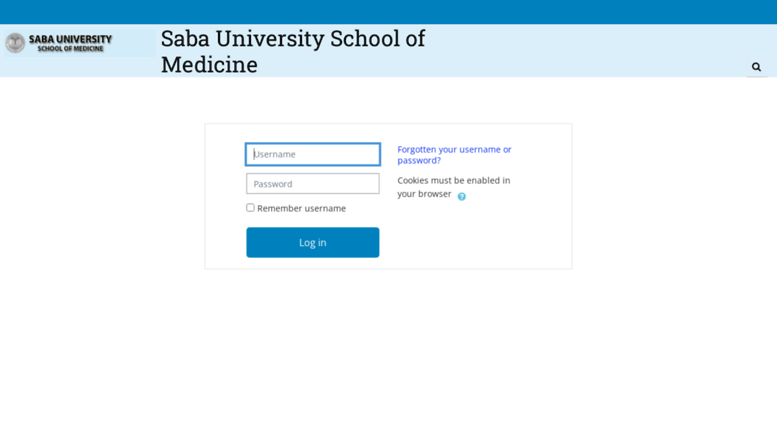
Task: Click the Saba University School of Medicine title
Action: (x=293, y=52)
